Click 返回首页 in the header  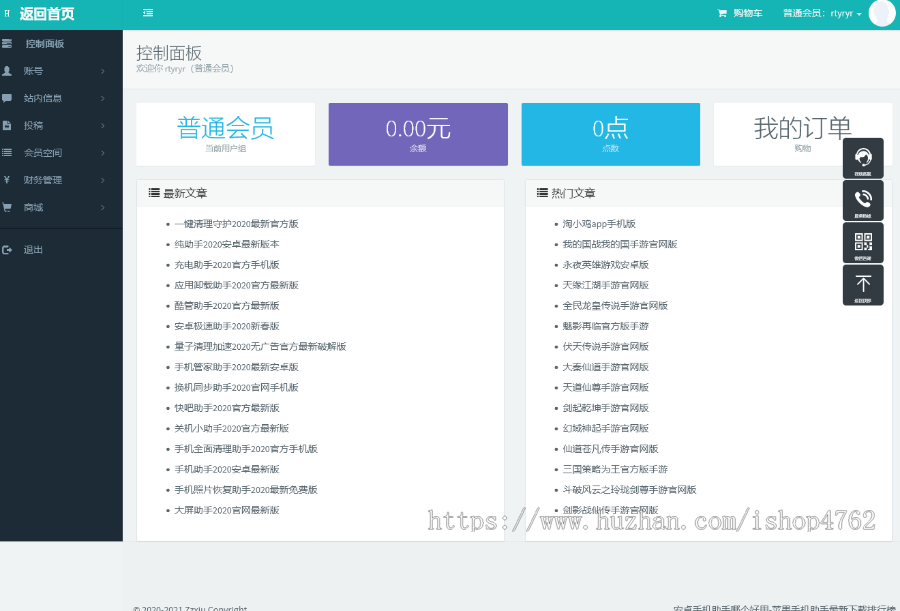[x=47, y=13]
